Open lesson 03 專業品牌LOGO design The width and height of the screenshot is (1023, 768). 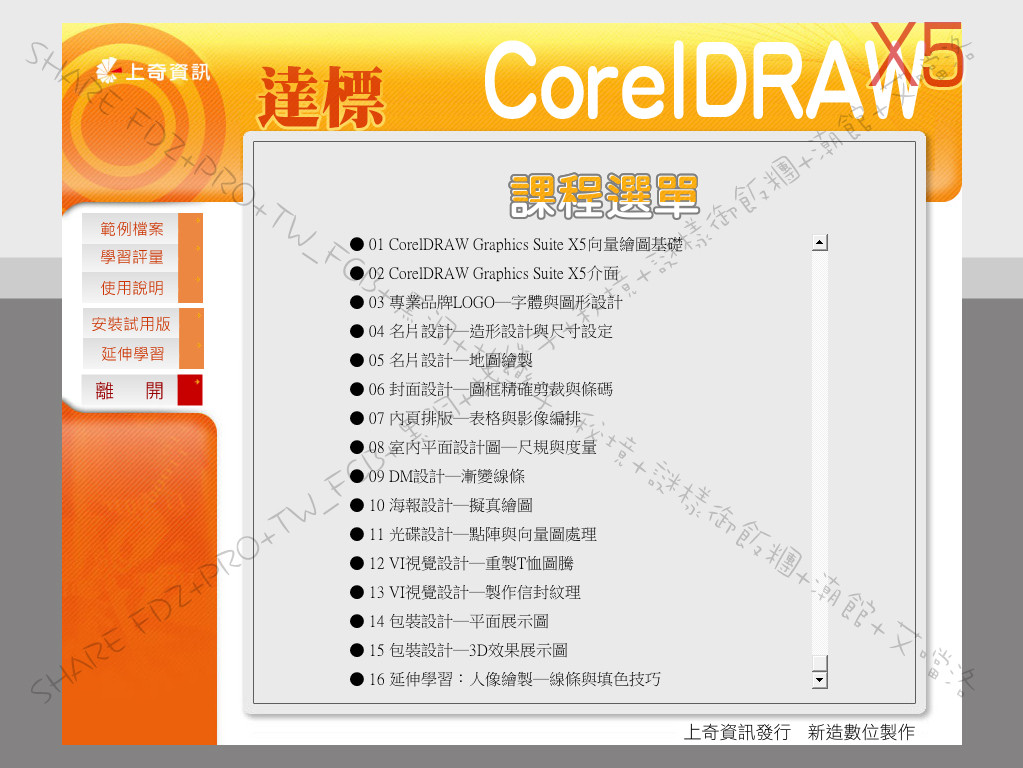click(x=495, y=302)
